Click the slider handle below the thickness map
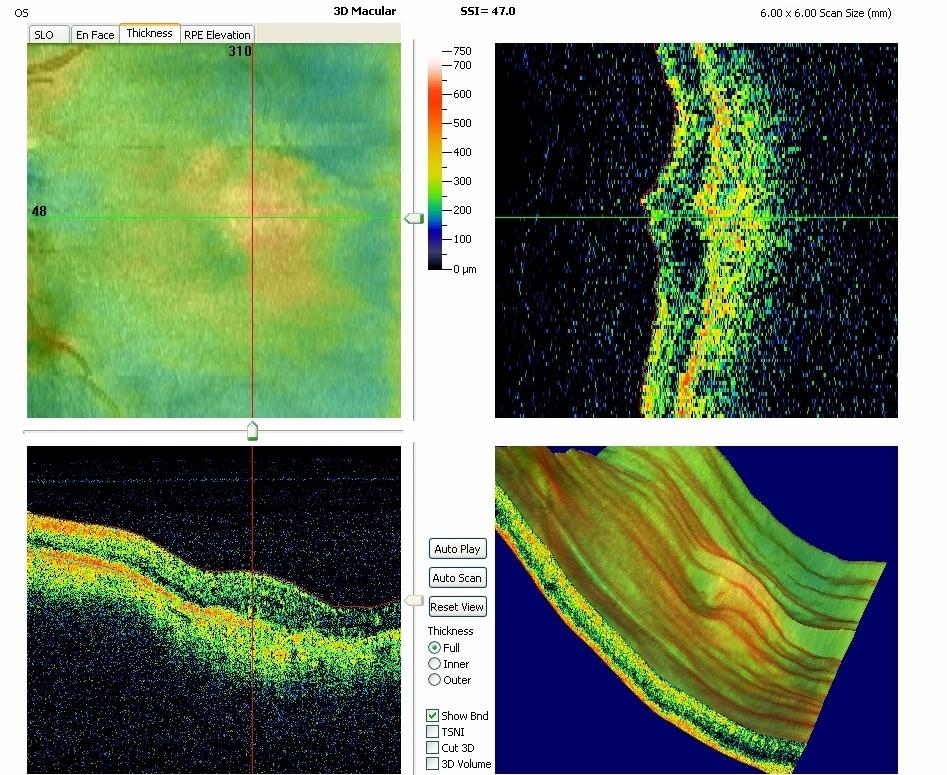Image resolution: width=947 pixels, height=775 pixels. 252,431
